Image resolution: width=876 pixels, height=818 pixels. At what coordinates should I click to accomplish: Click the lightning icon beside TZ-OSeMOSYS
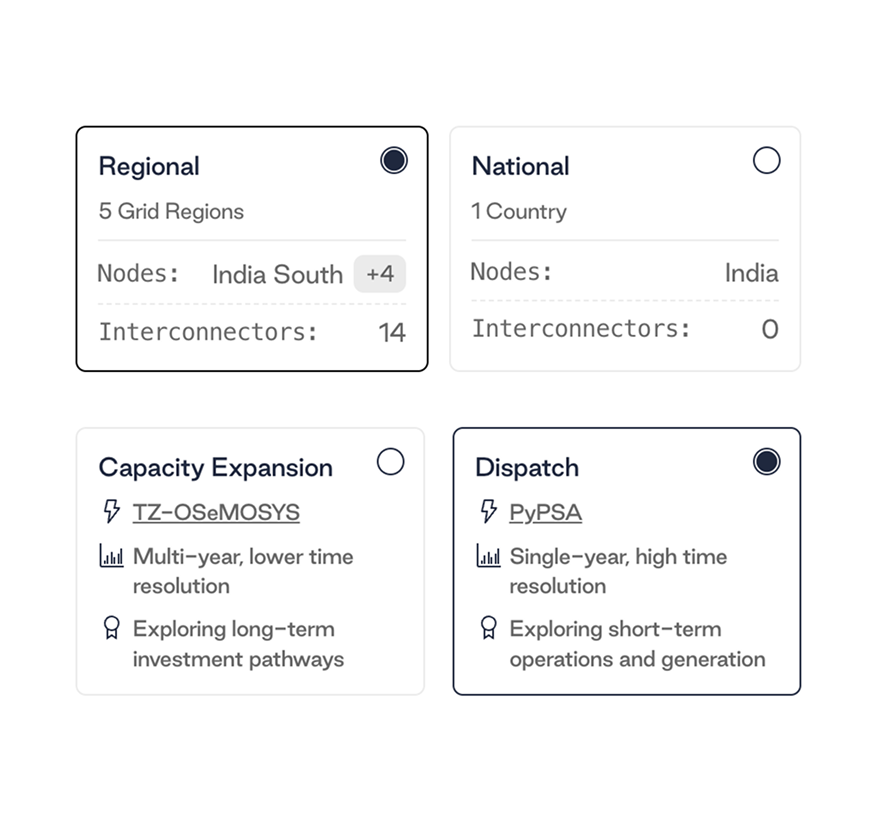point(112,512)
